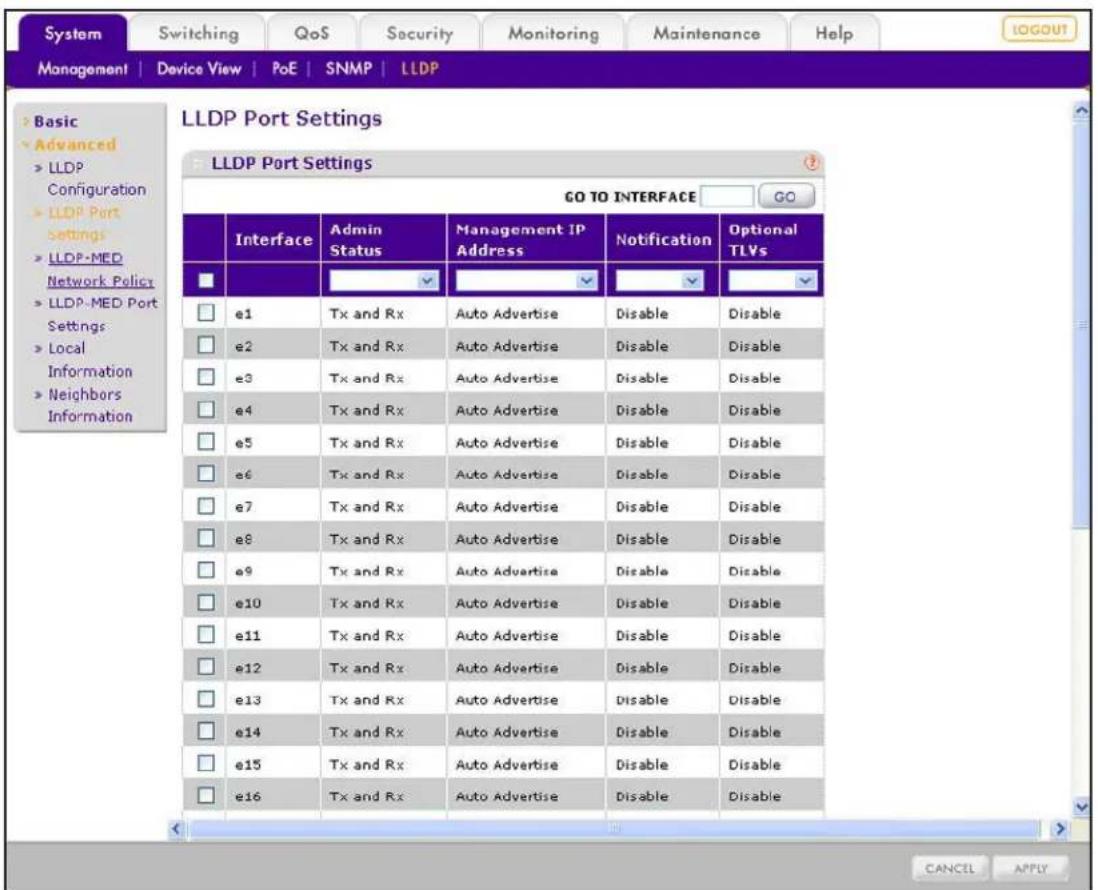Check the box for interface e8
Image resolution: width=1098 pixels, height=890 pixels.
[x=206, y=538]
